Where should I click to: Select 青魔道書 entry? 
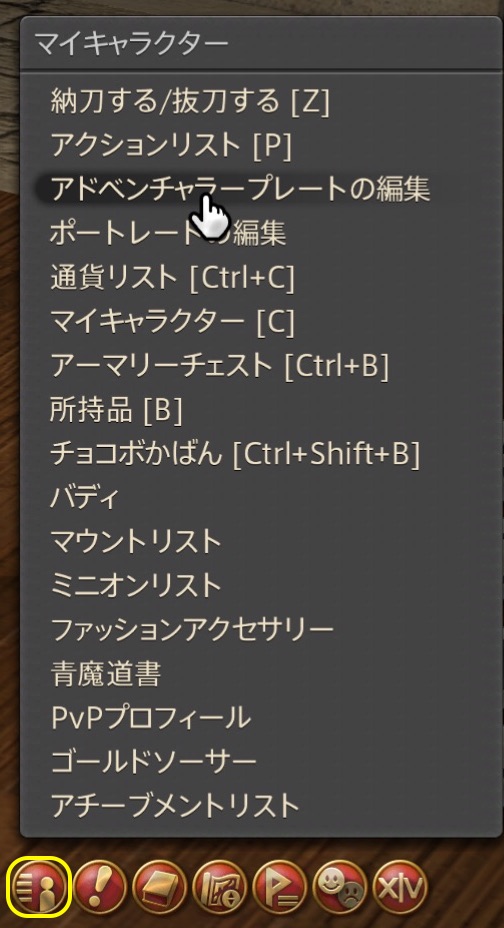106,674
